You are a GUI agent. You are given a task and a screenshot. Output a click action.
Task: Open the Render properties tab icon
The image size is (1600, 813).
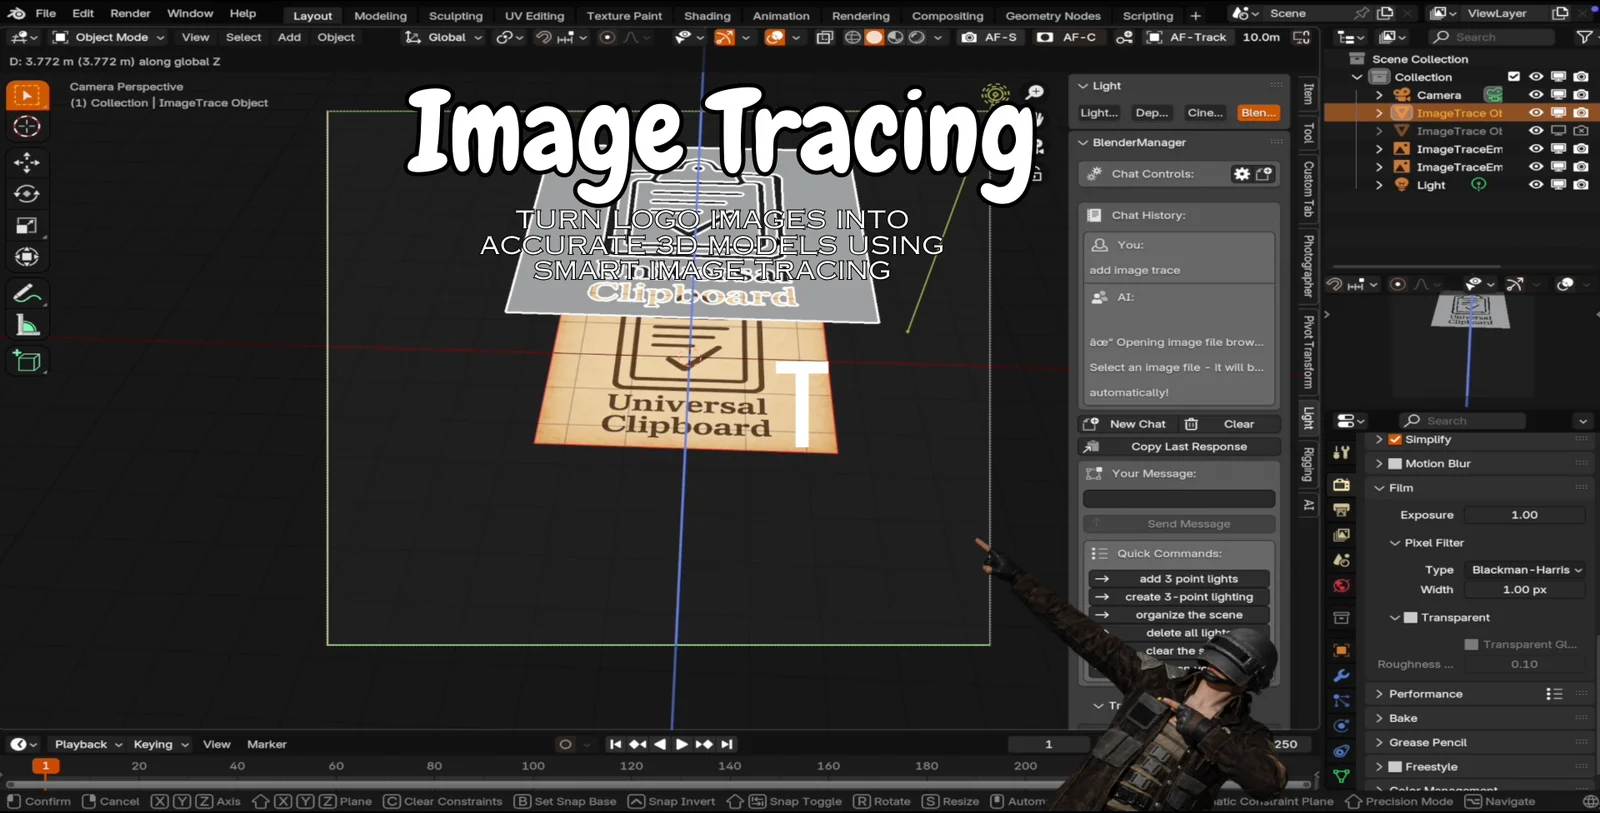pos(1342,485)
